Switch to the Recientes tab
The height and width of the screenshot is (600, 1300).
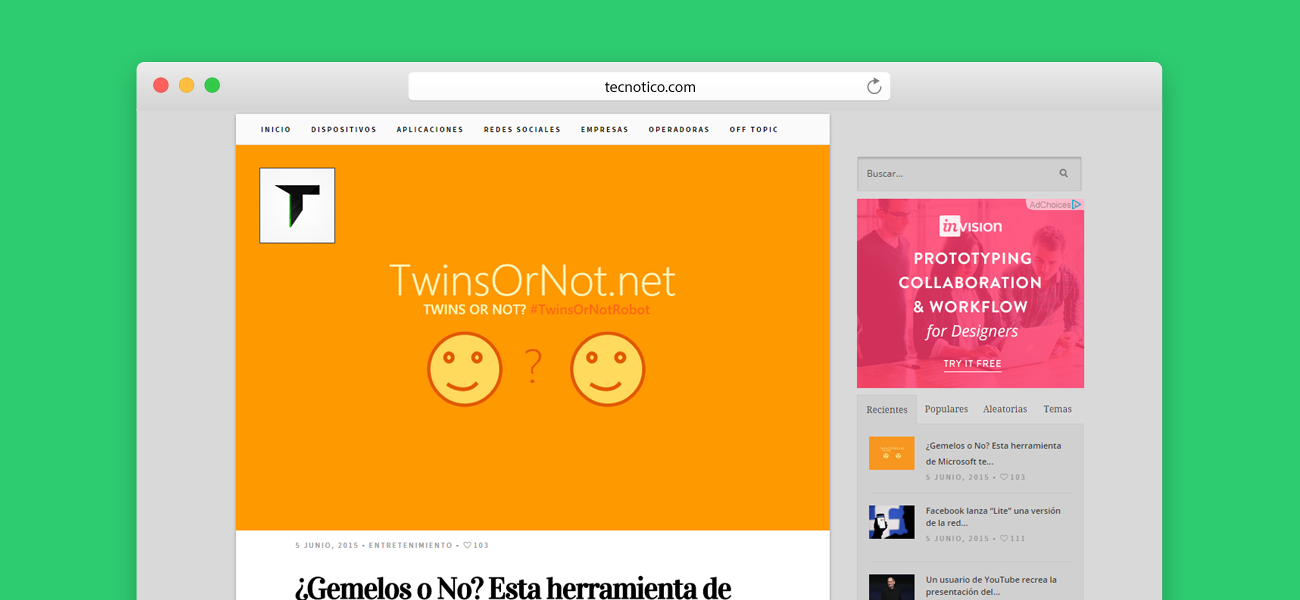pyautogui.click(x=887, y=410)
